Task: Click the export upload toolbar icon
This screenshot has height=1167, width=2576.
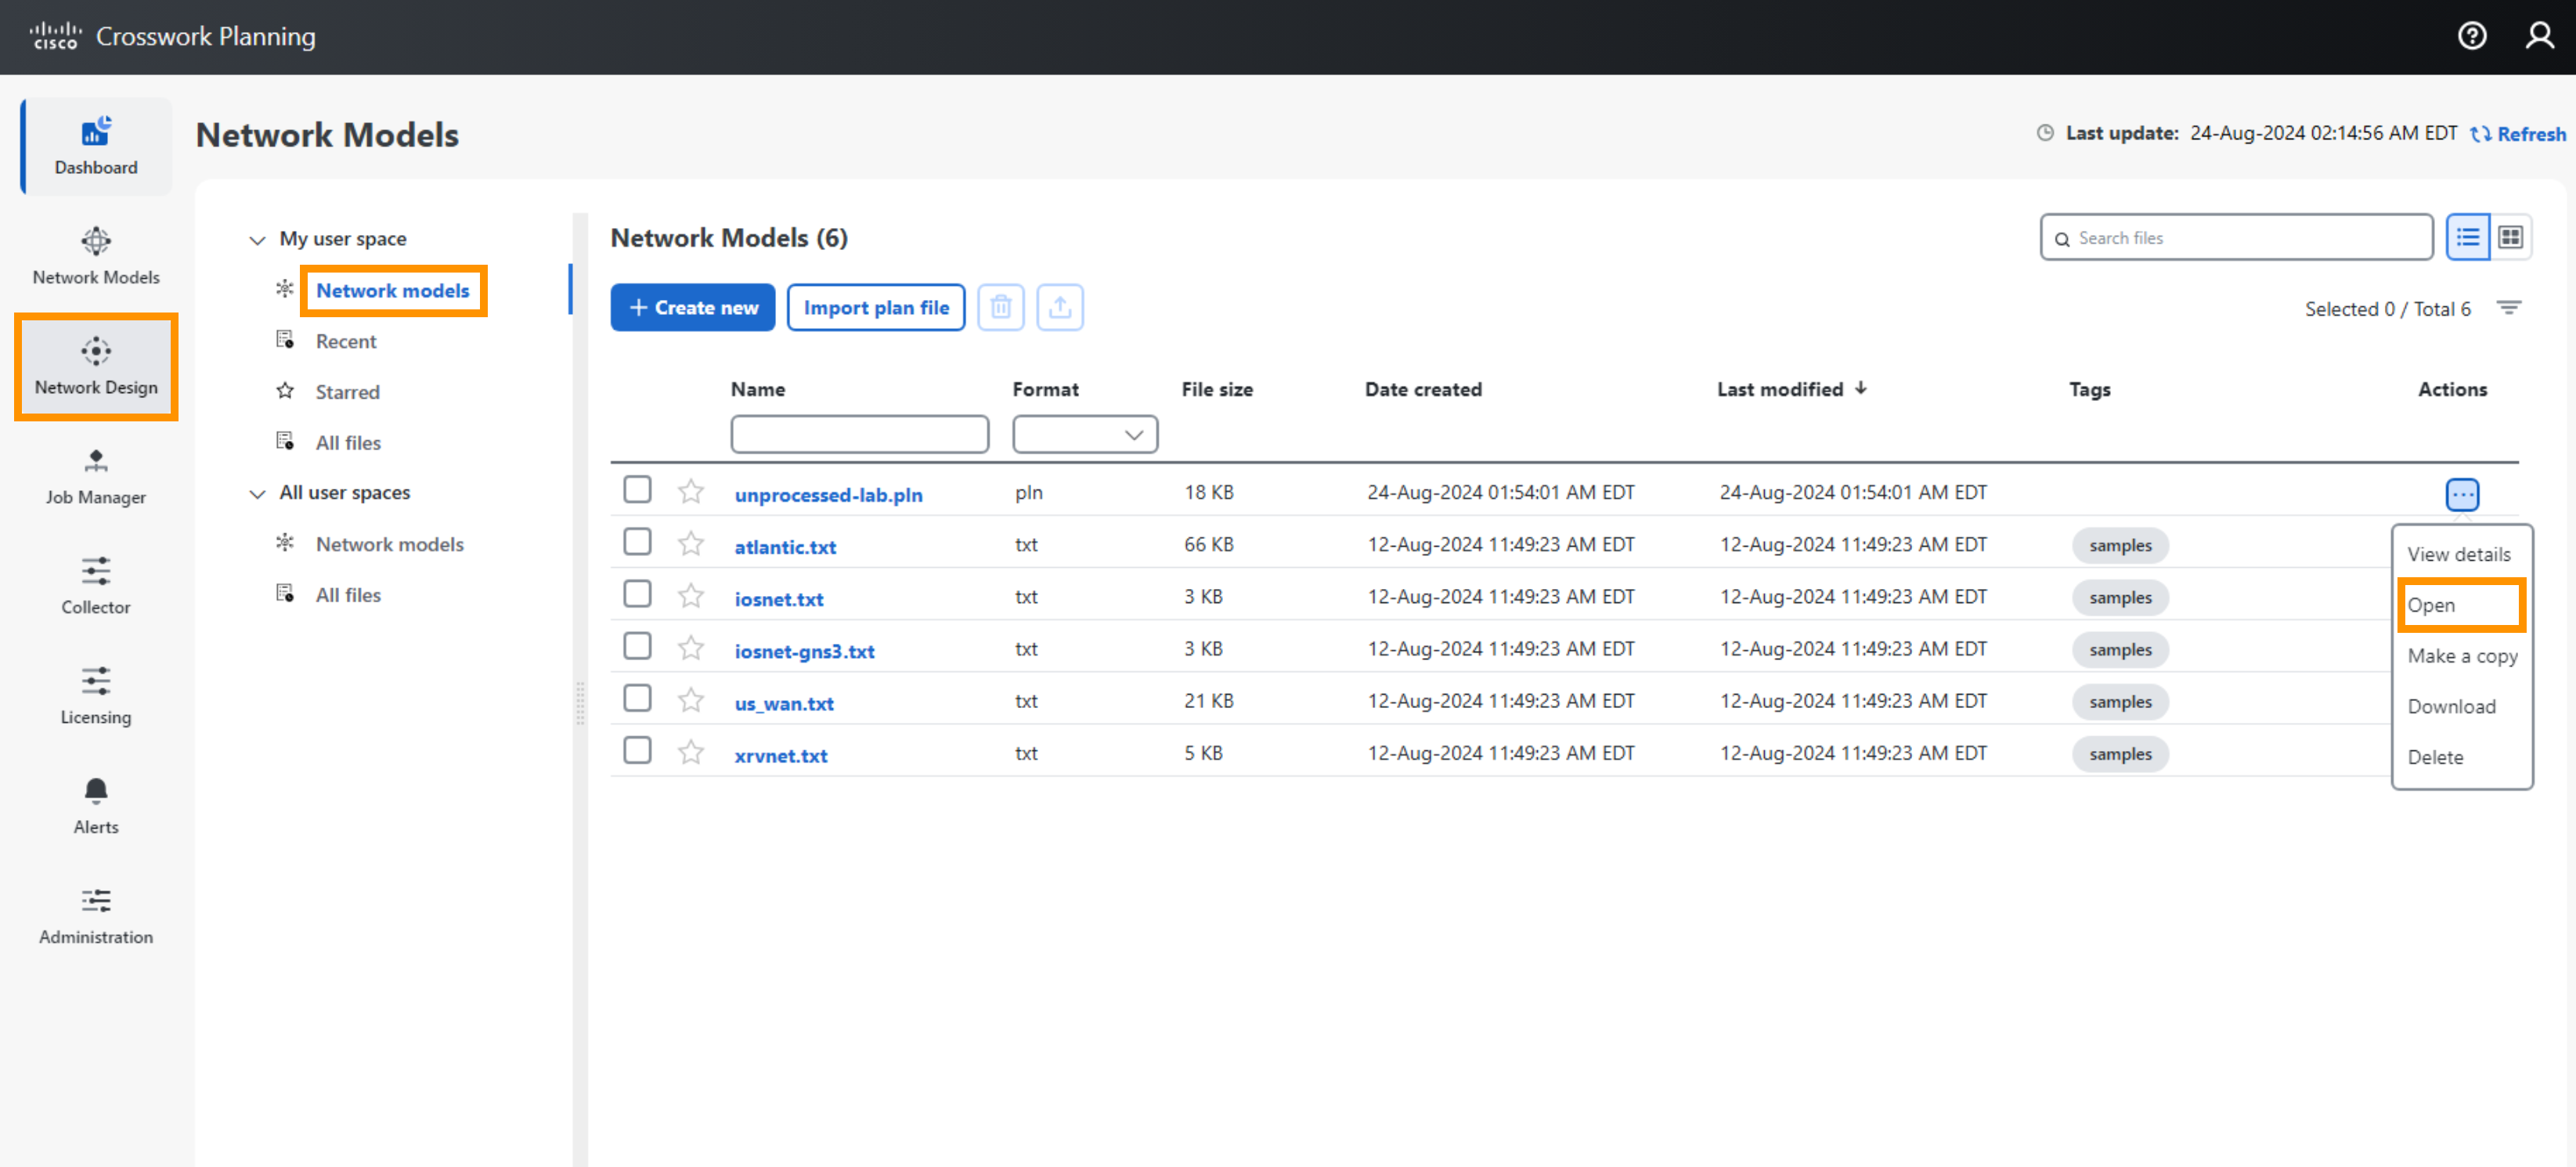Action: [1059, 307]
